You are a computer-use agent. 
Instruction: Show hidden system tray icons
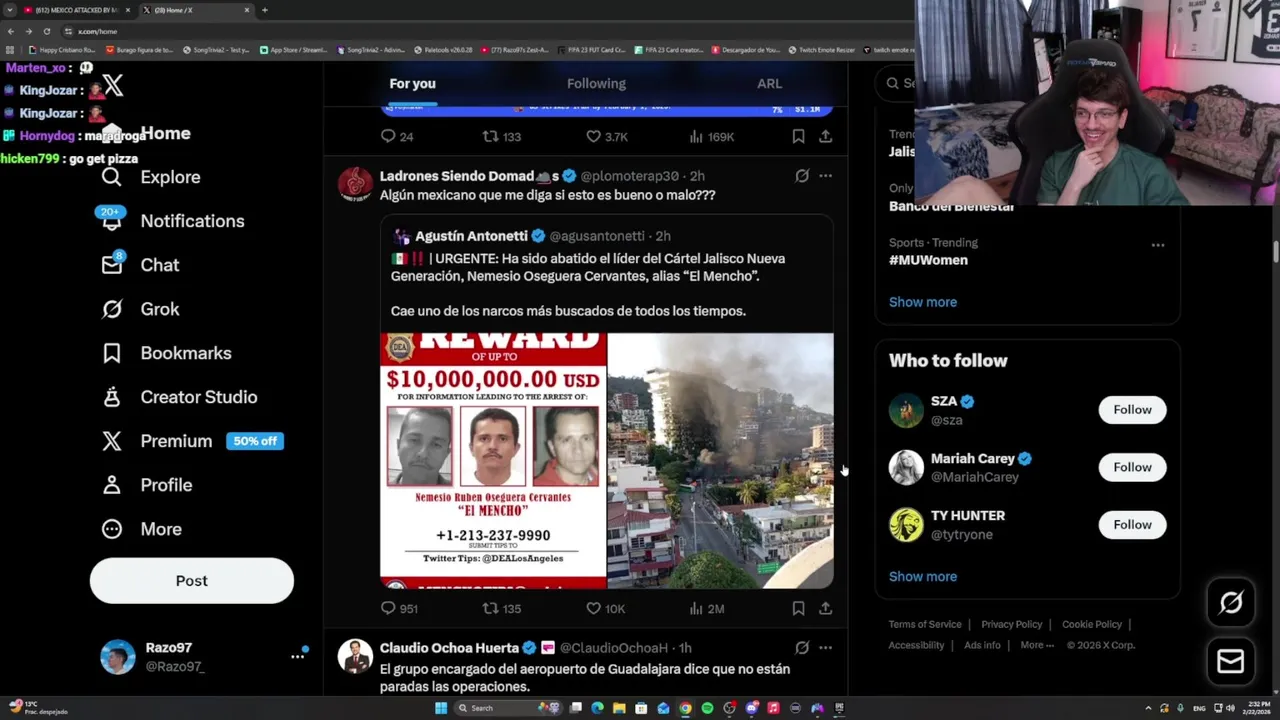point(1148,708)
